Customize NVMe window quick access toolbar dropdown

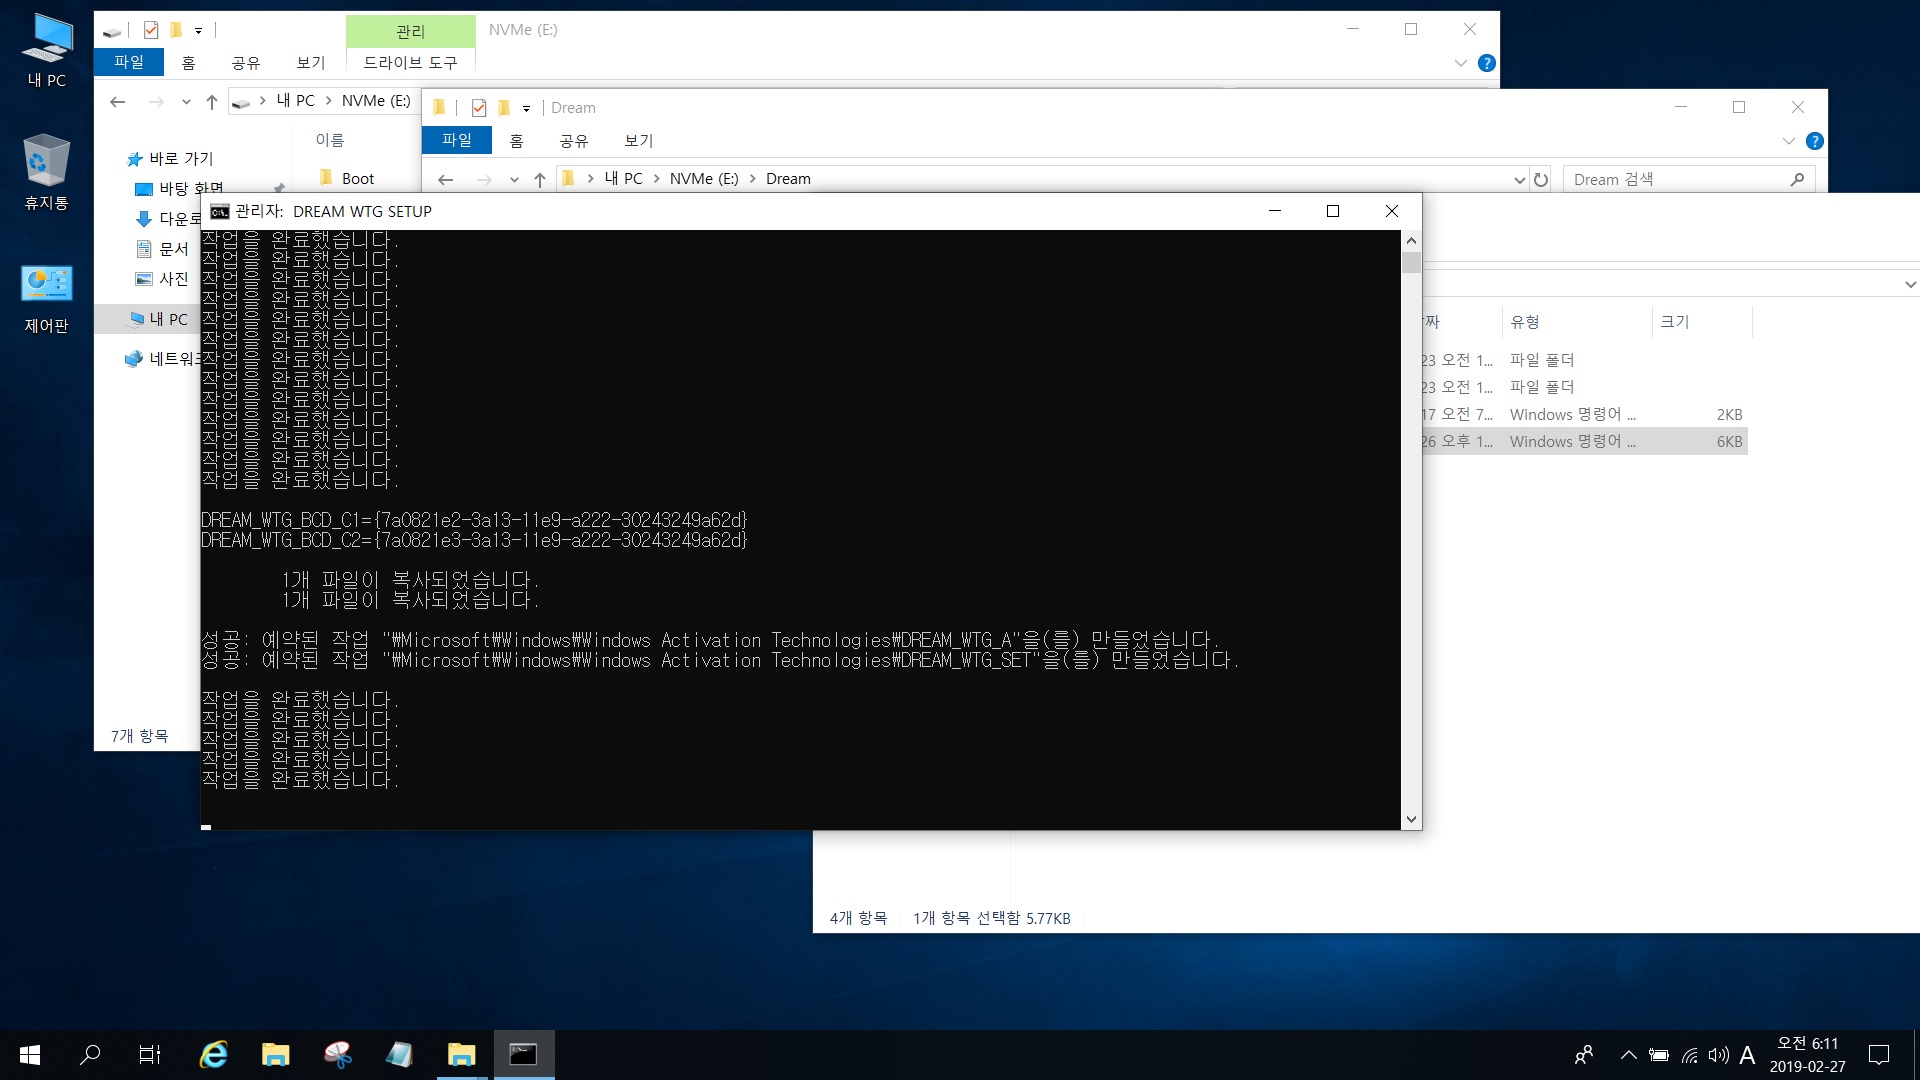pyautogui.click(x=198, y=30)
